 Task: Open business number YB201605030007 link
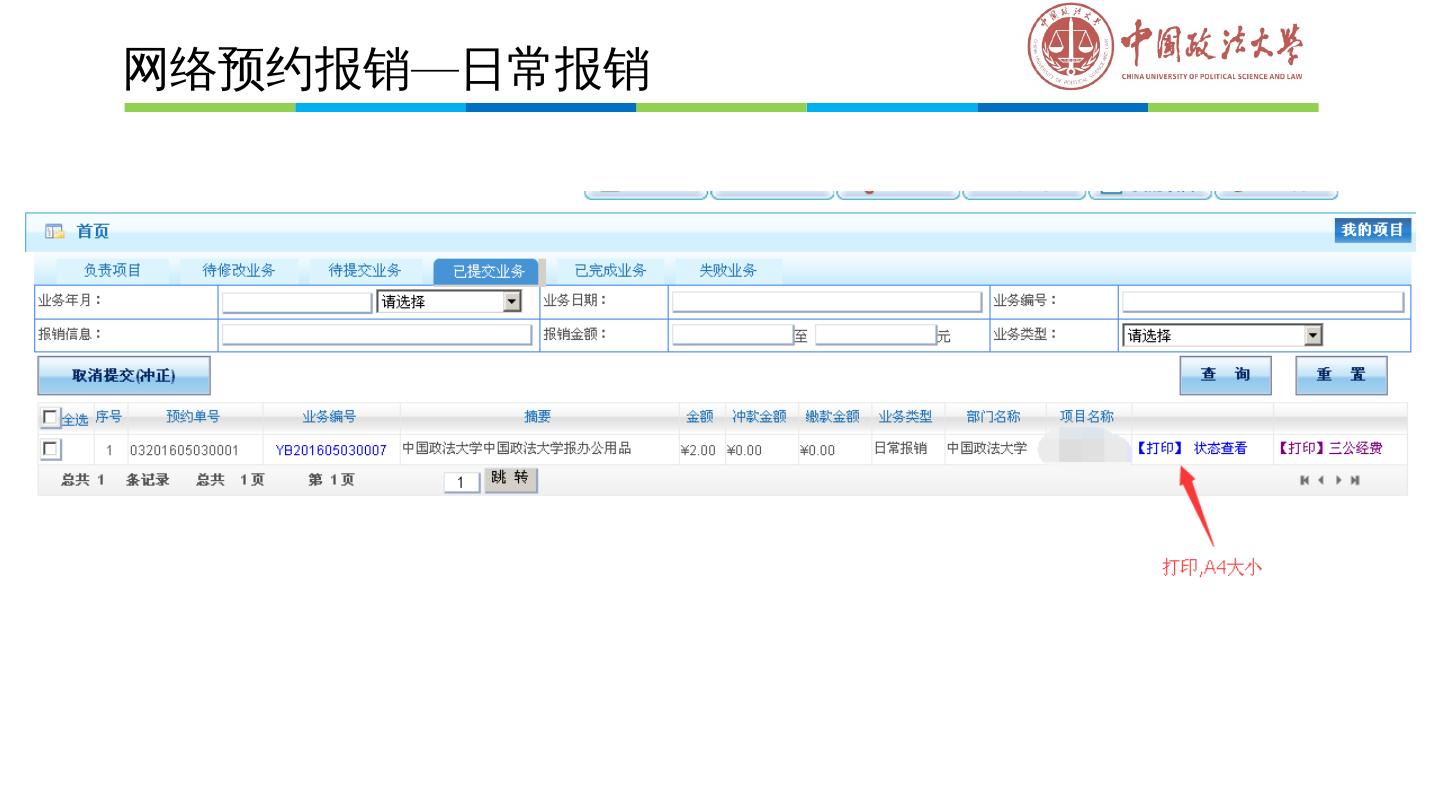click(x=331, y=450)
